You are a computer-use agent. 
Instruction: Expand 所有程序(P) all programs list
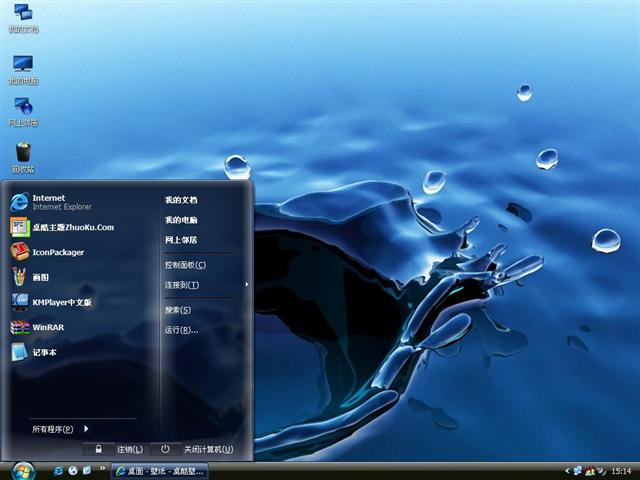[x=60, y=429]
